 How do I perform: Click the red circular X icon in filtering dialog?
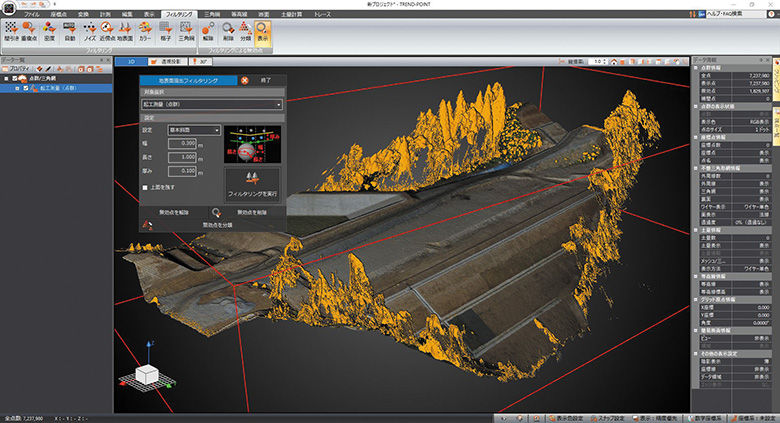[x=244, y=80]
